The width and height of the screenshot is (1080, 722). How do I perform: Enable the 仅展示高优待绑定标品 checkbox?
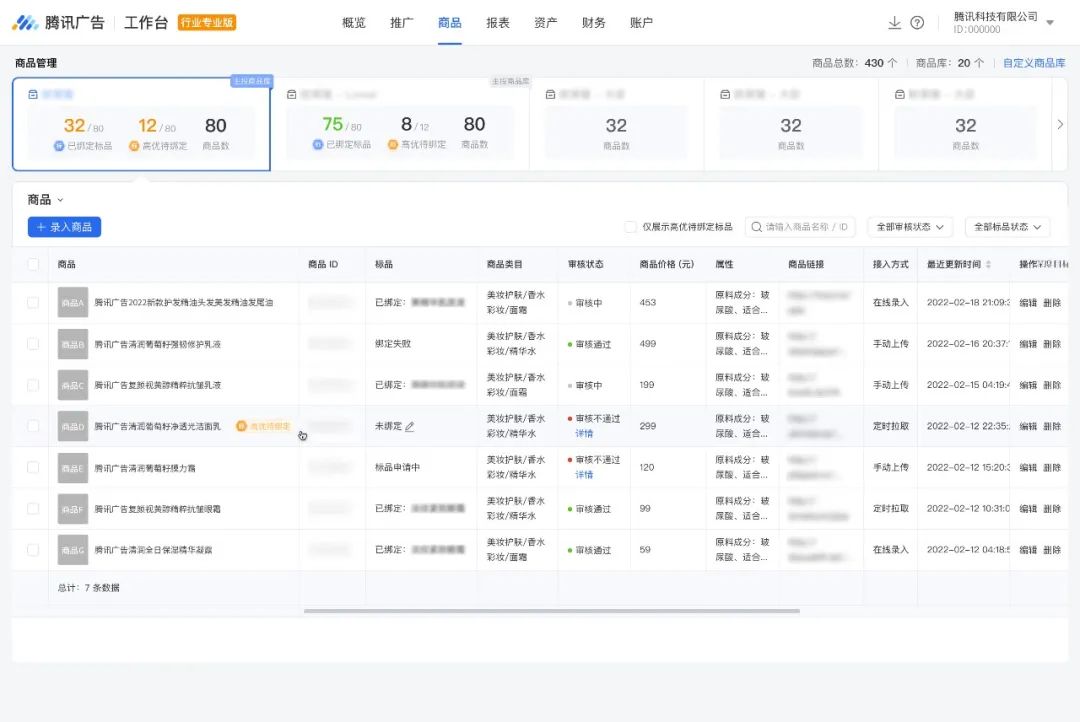629,227
